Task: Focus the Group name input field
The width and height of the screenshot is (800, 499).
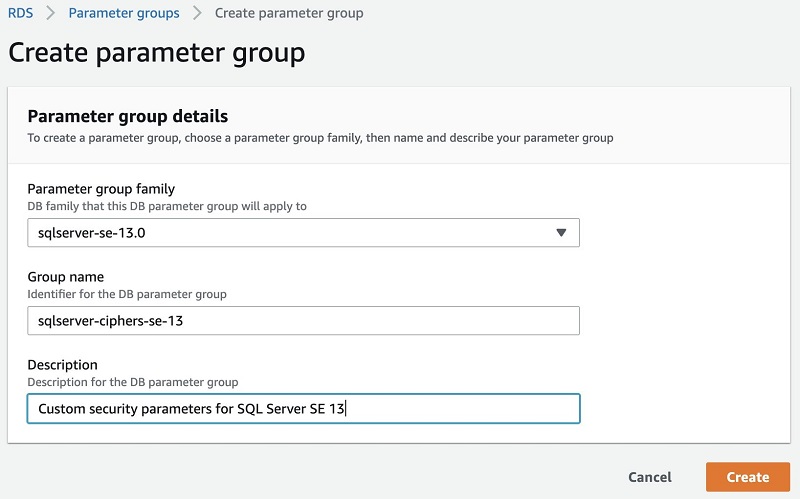Action: tap(304, 320)
